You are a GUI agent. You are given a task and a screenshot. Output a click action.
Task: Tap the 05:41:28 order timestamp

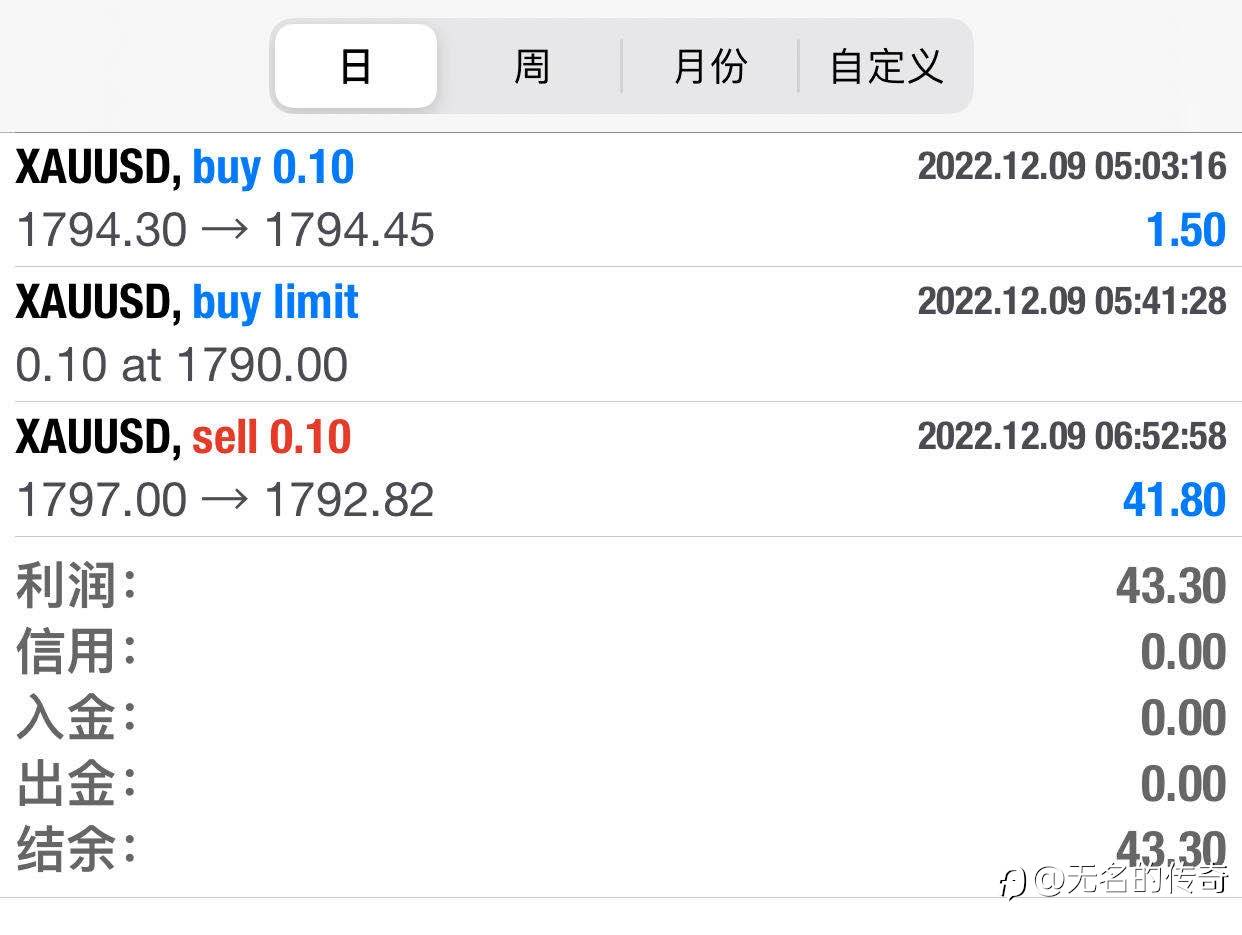[1071, 300]
